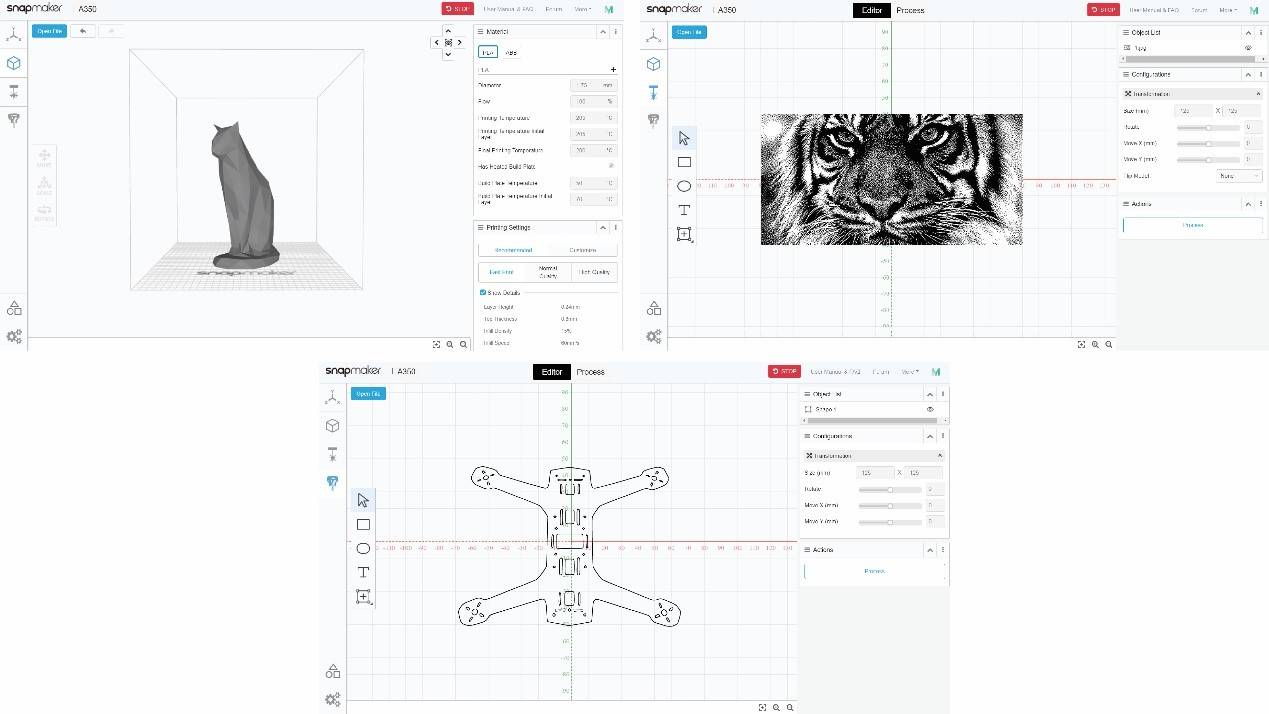
Task: Adjust the Move Y slider in the tiger laser window
Action: [1208, 159]
